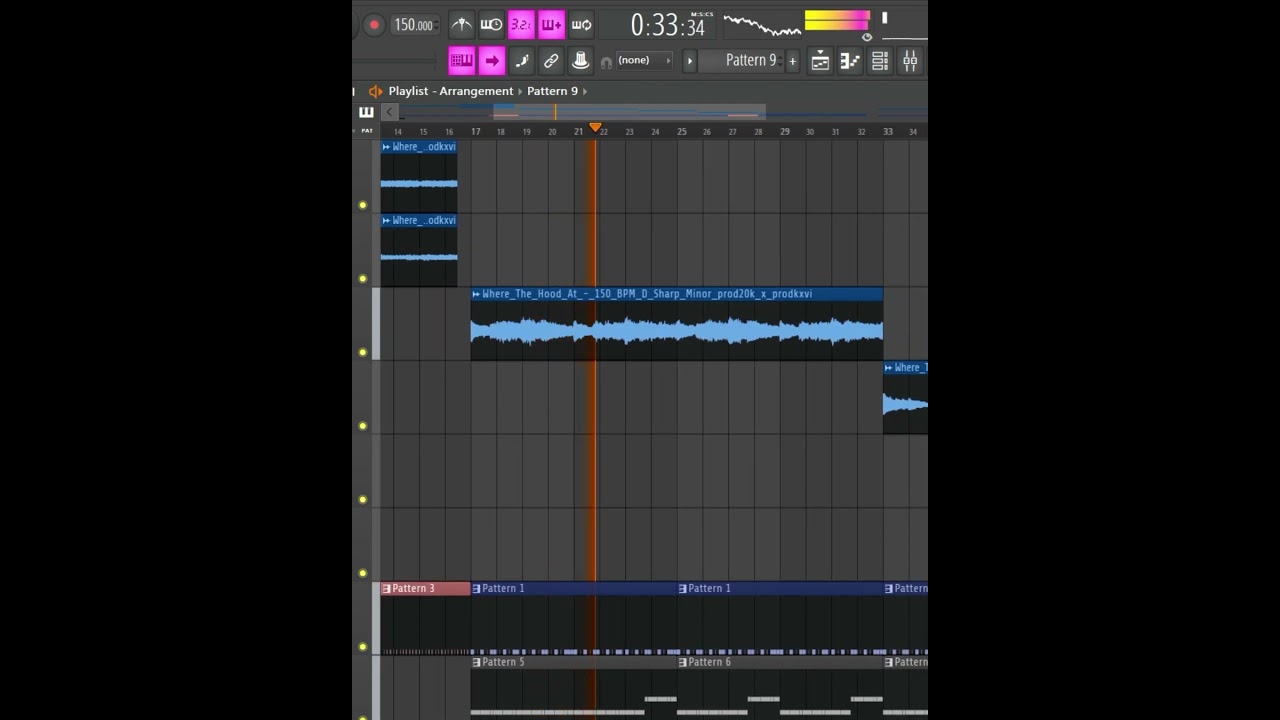
Task: Click Playlist - Arrangement breadcrumb
Action: click(451, 91)
